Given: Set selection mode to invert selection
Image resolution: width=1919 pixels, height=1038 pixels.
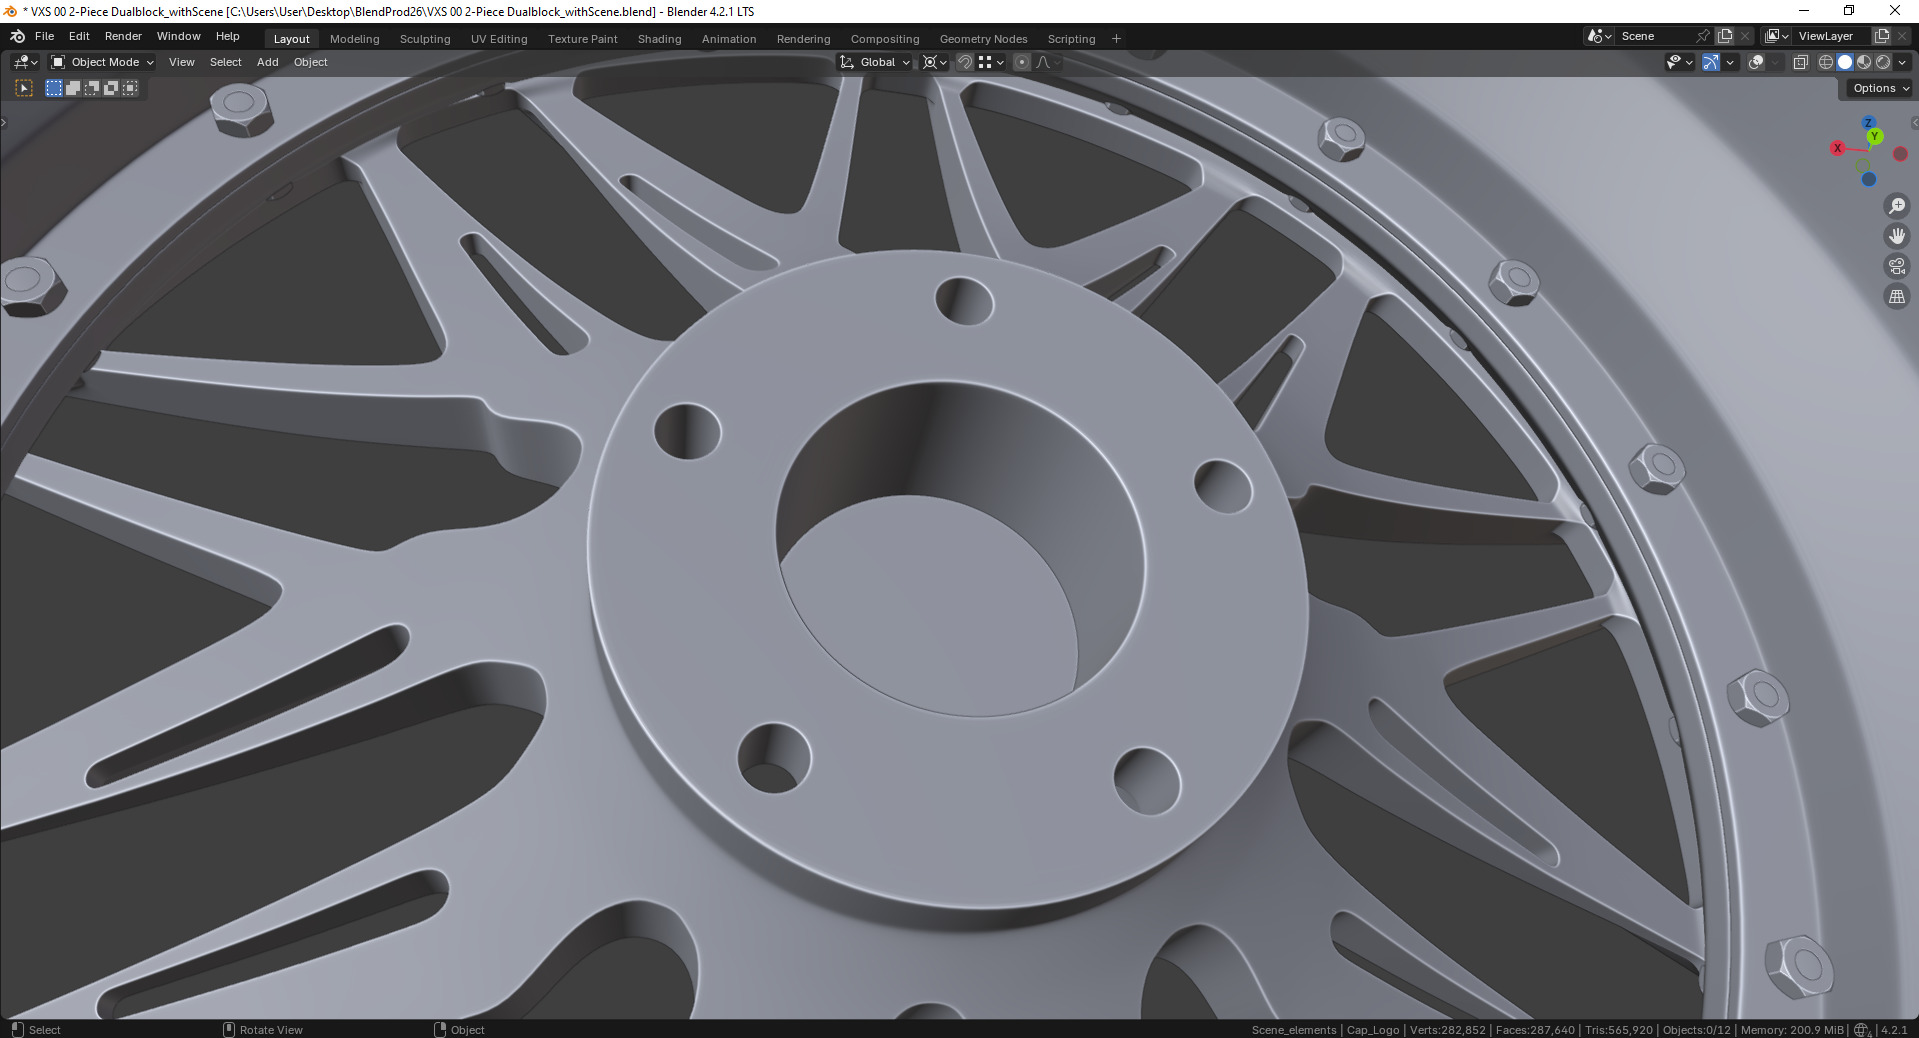Looking at the screenshot, I should (x=111, y=88).
